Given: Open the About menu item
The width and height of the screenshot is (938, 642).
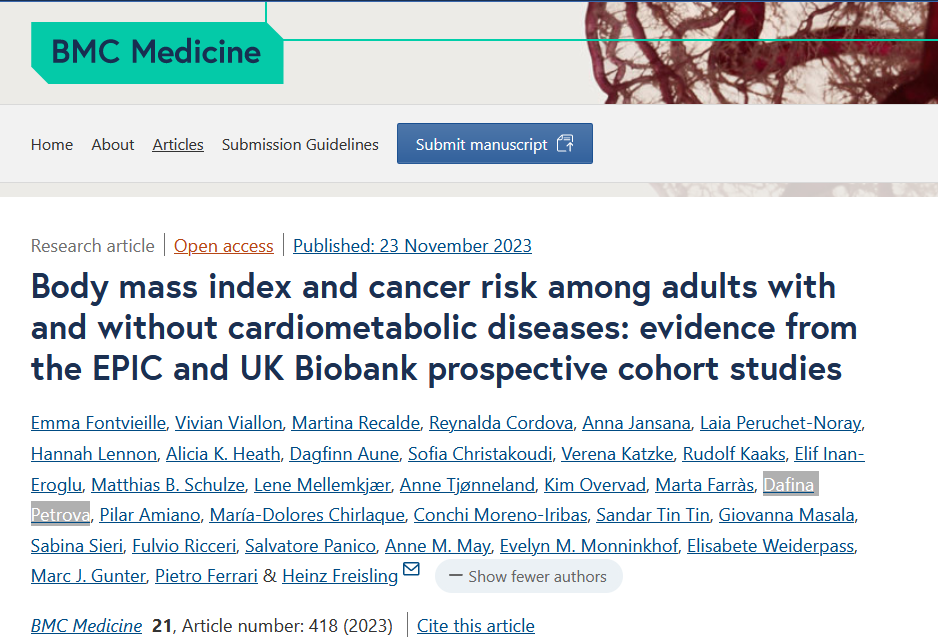Looking at the screenshot, I should coord(113,144).
